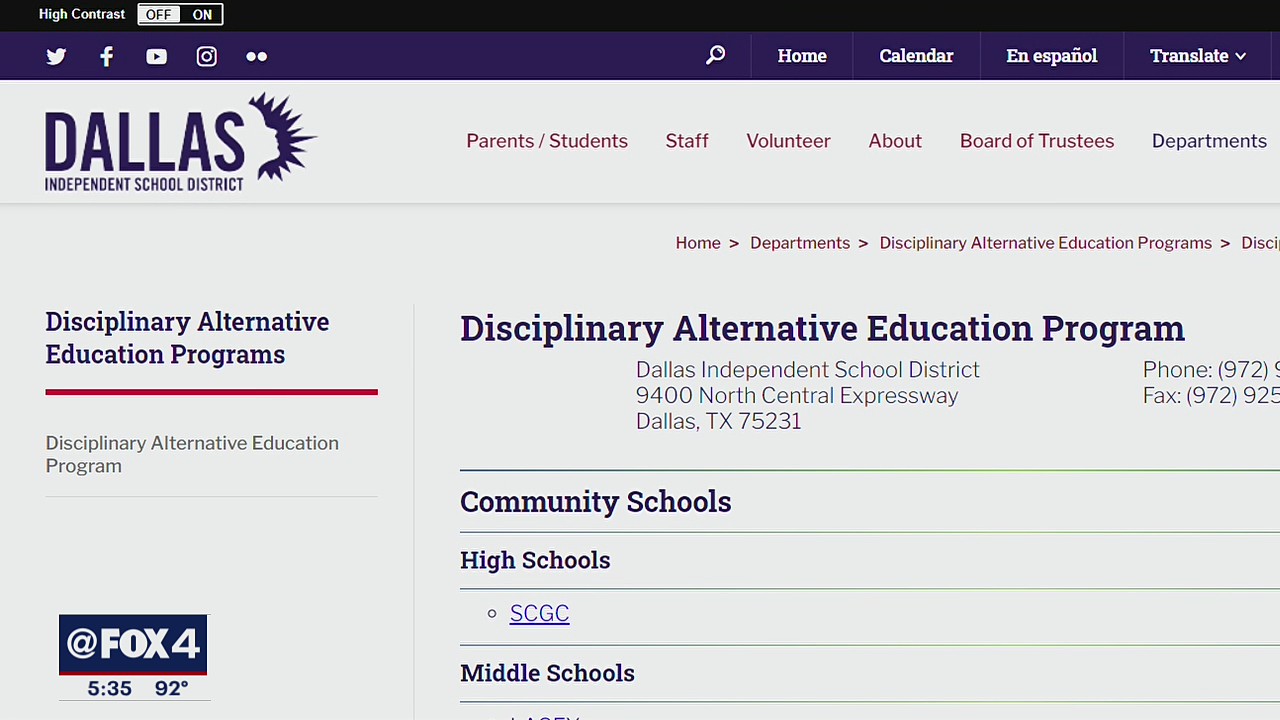Open the Board of Trustees menu
Image resolution: width=1280 pixels, height=720 pixels.
tap(1036, 141)
